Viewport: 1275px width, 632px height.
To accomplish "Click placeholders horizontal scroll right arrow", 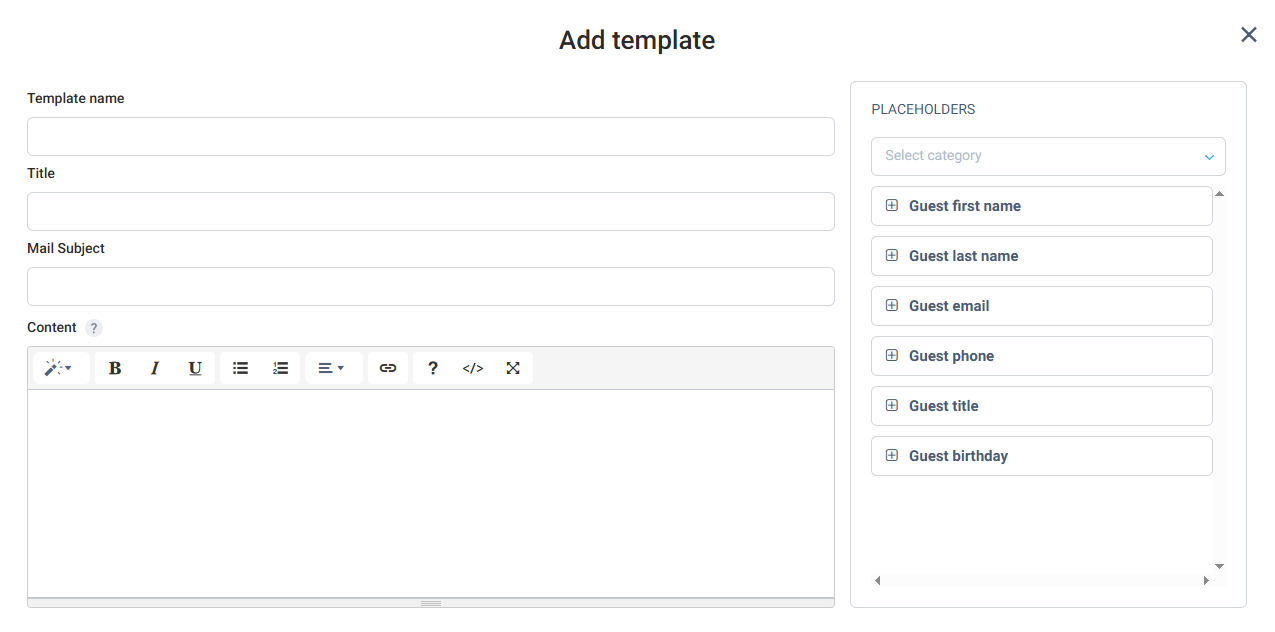I will tap(1206, 580).
